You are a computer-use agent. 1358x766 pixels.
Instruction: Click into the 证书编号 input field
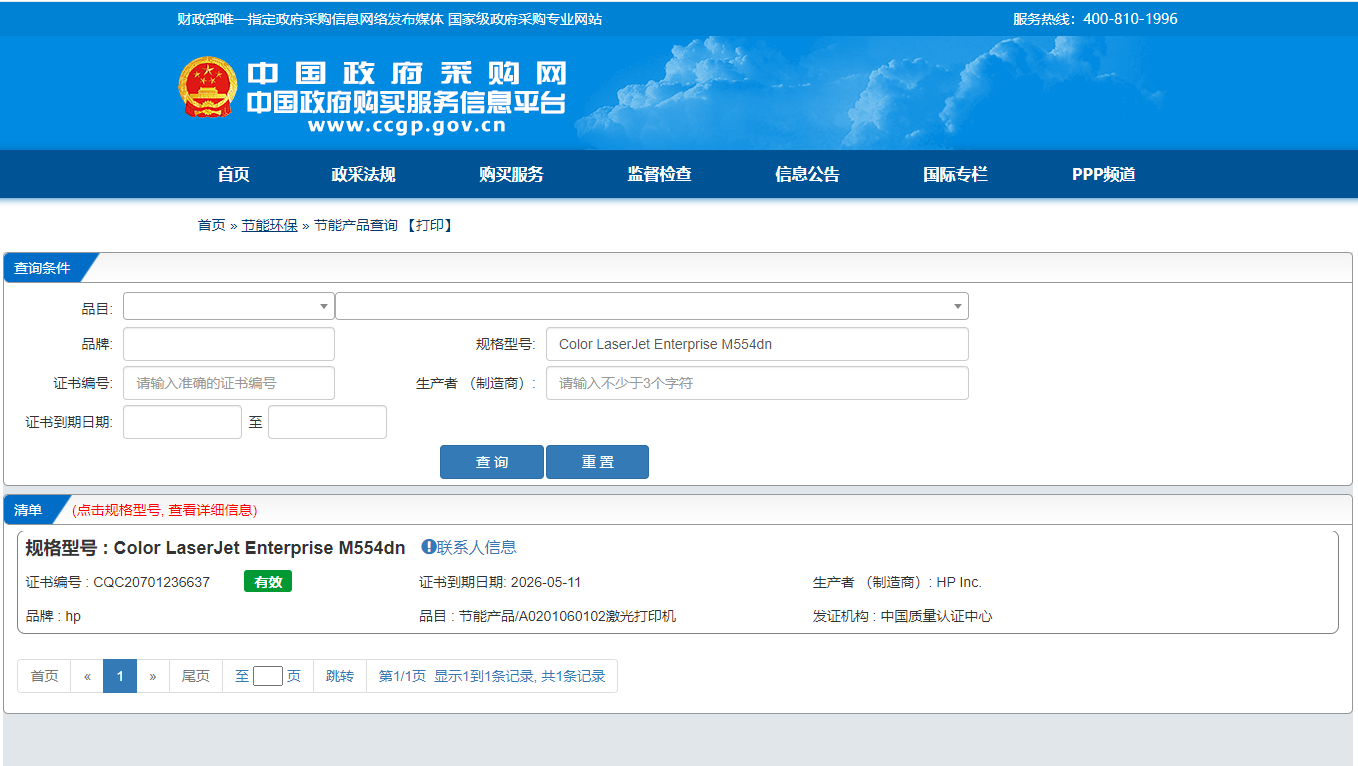228,383
